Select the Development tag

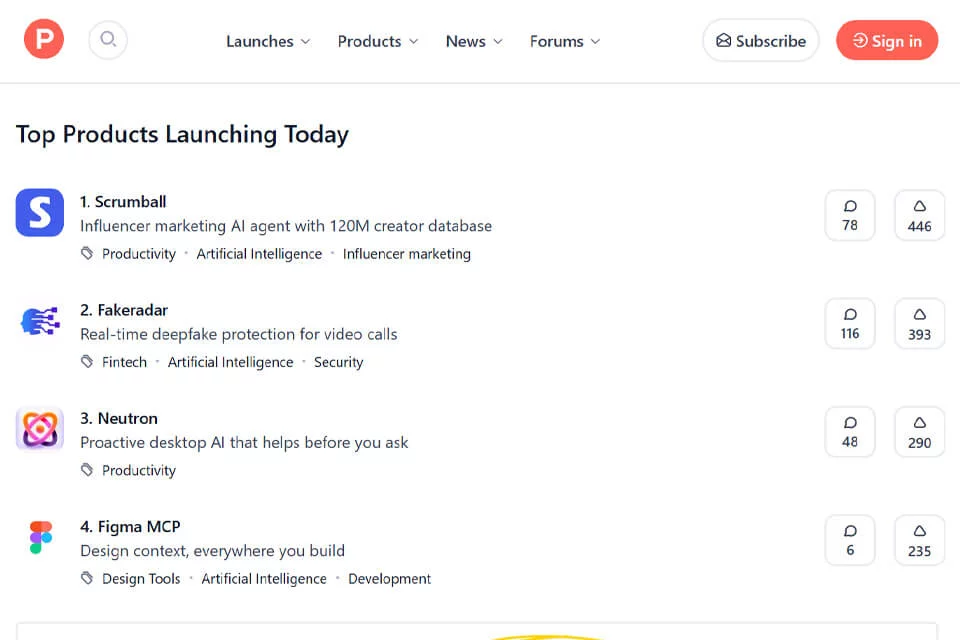tap(389, 579)
